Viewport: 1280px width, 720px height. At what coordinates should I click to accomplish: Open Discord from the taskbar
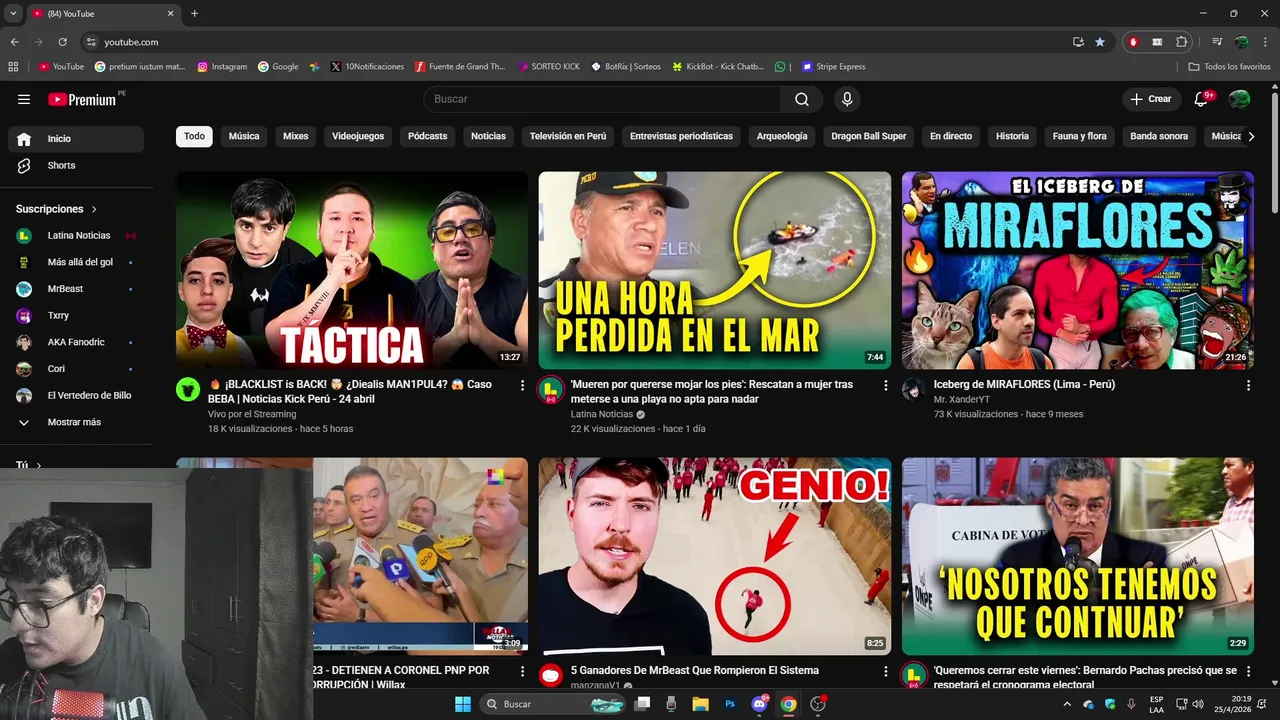pyautogui.click(x=759, y=704)
